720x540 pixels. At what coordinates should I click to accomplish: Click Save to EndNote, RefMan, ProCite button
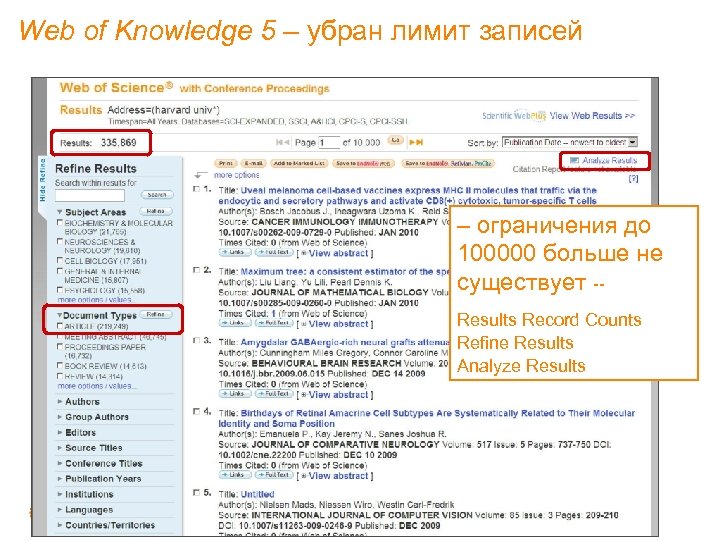click(x=448, y=163)
